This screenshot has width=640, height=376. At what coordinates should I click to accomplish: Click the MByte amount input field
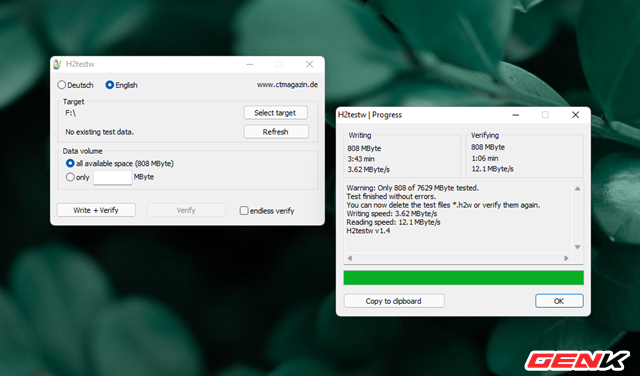tap(113, 178)
